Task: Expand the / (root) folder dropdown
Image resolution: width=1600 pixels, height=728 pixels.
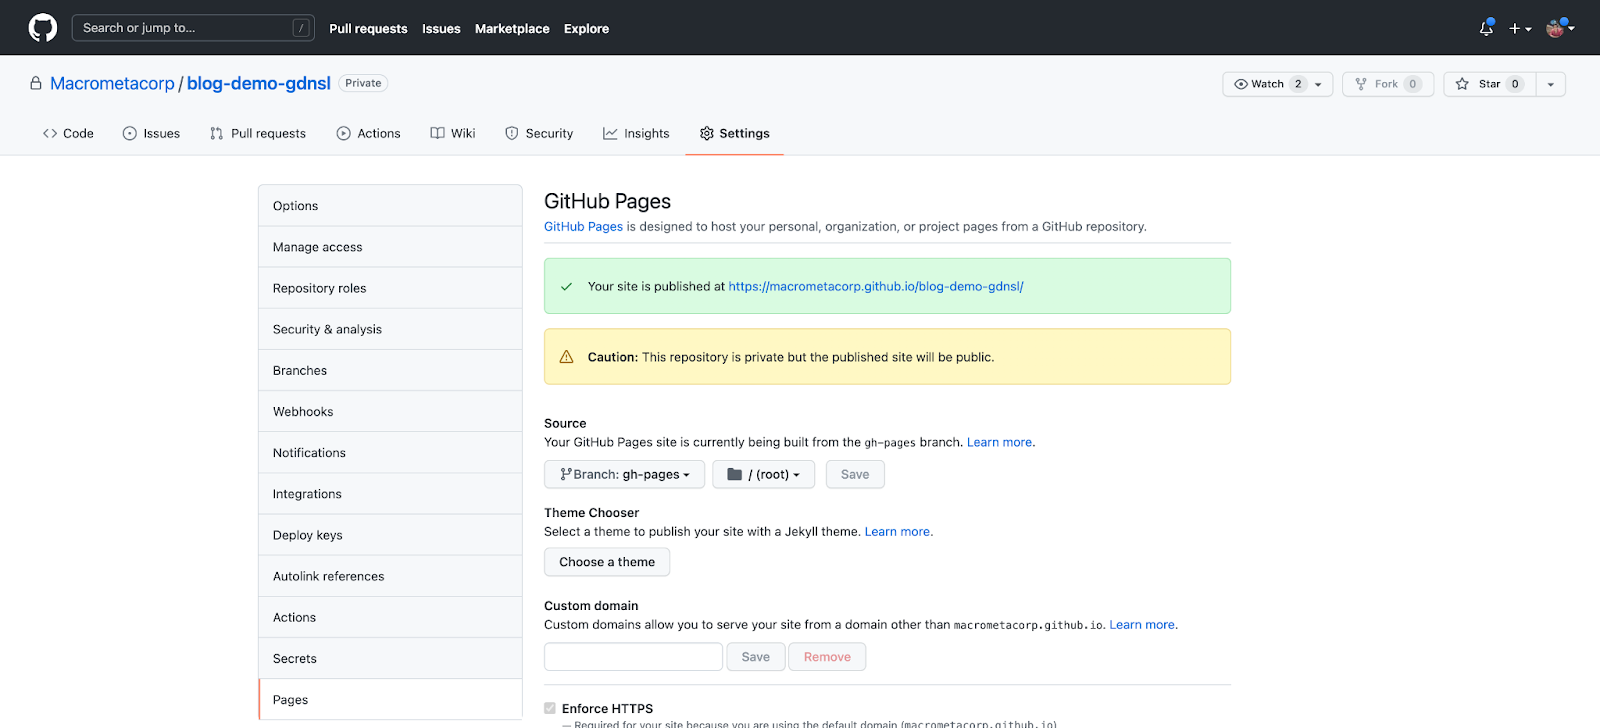Action: (x=763, y=474)
